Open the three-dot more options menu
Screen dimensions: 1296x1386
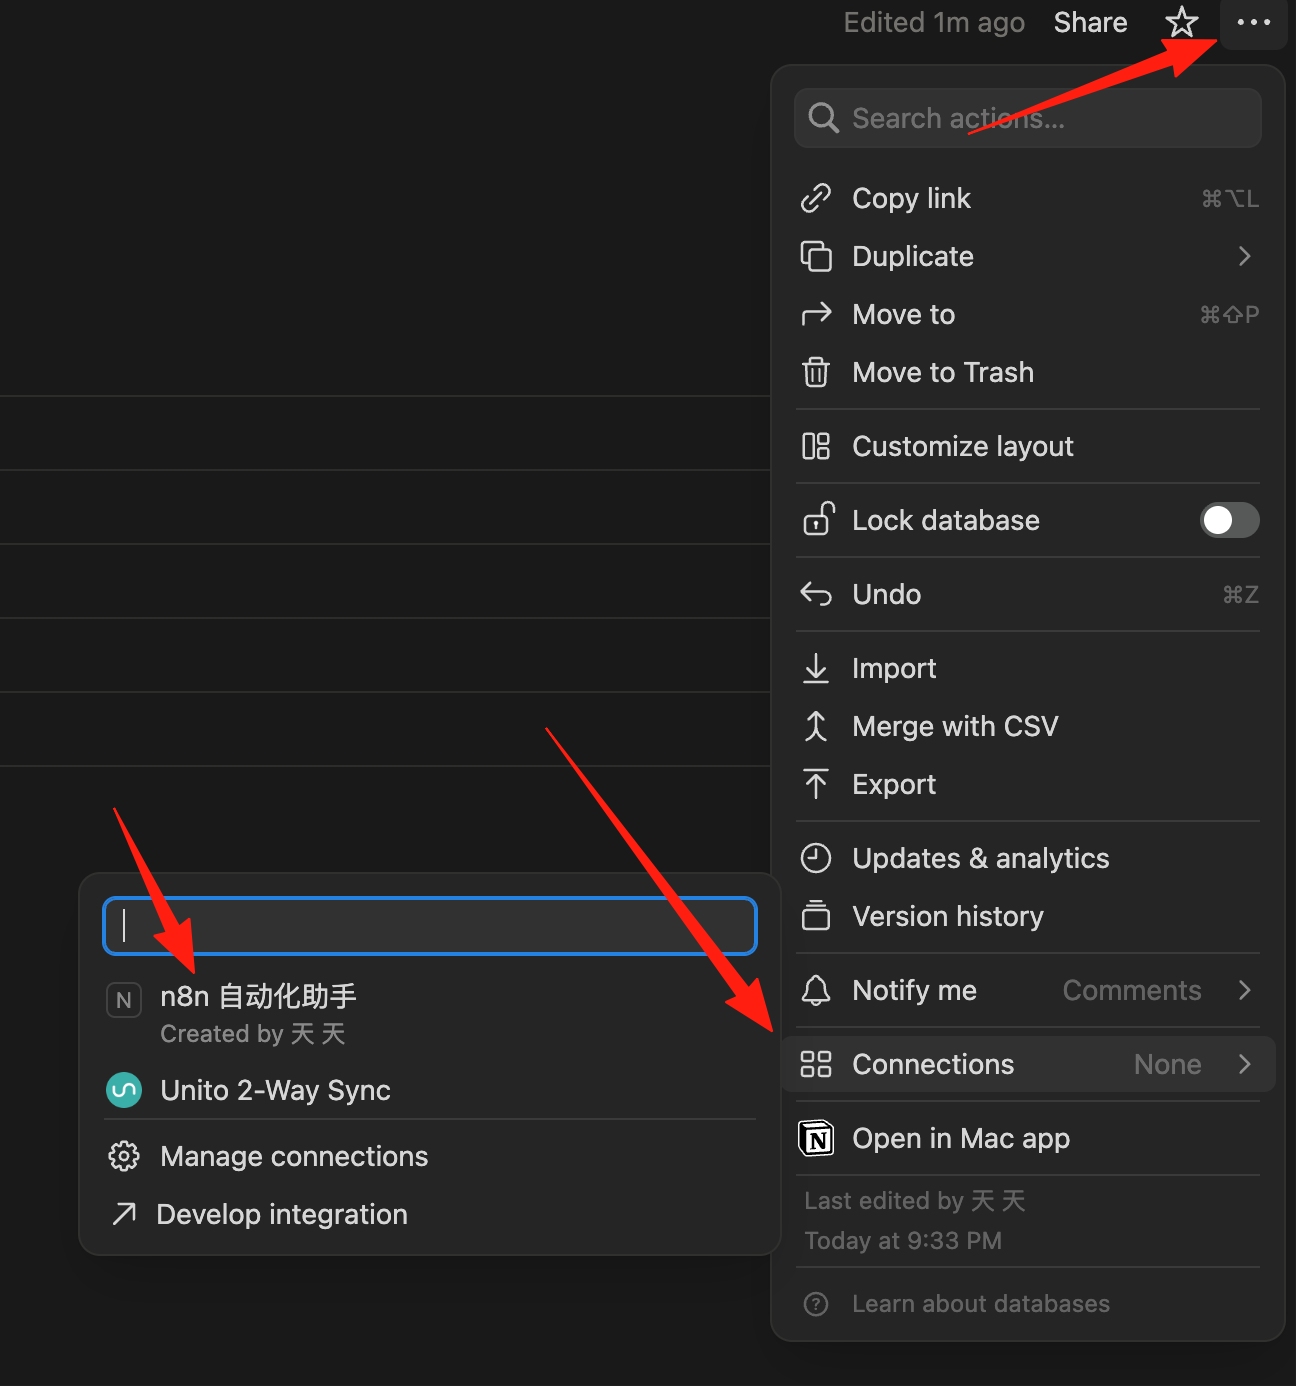point(1253,22)
